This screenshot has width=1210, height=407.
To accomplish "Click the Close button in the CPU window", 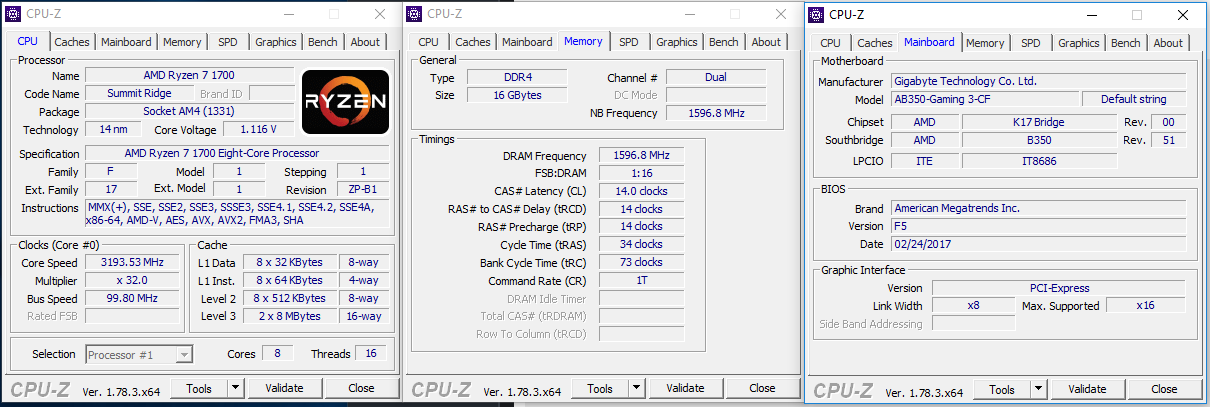I will [361, 388].
